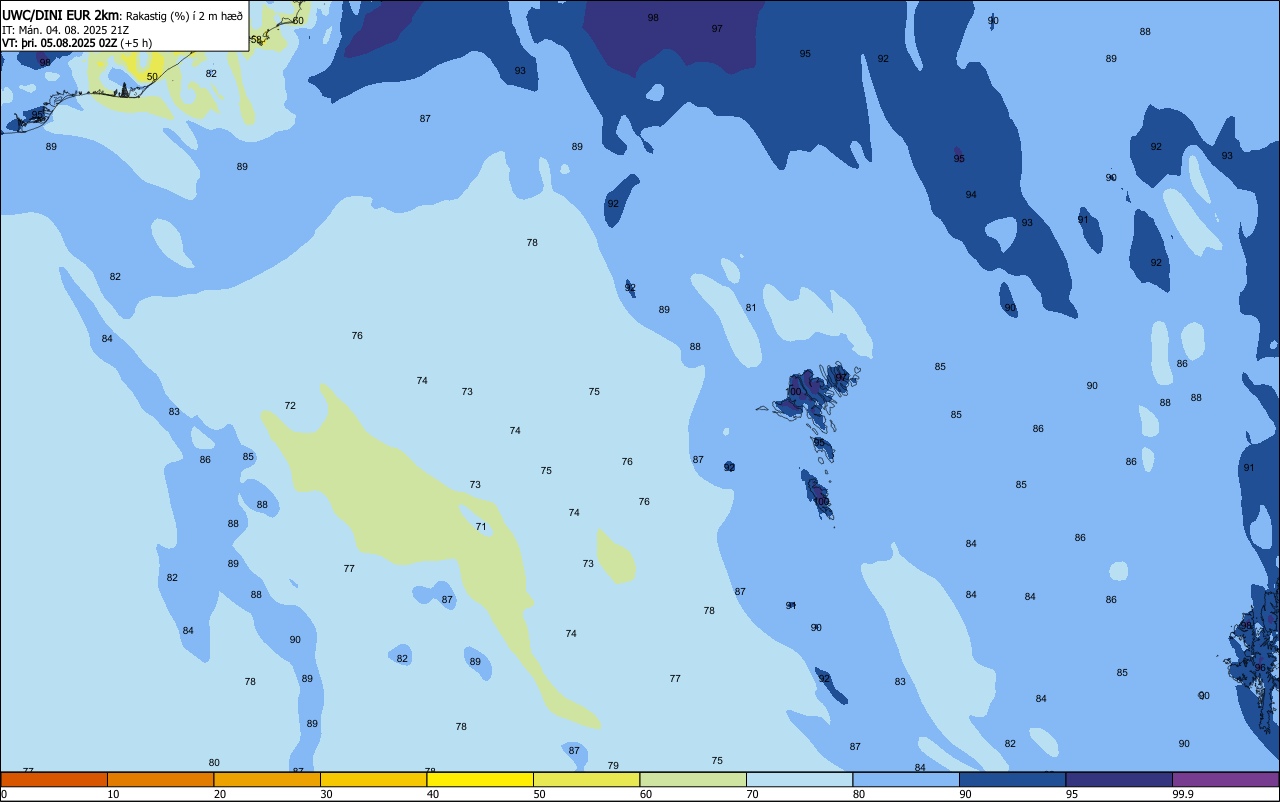Click the humidity value 81 on the map
Viewport: 1280px width, 802px height.
click(x=751, y=307)
